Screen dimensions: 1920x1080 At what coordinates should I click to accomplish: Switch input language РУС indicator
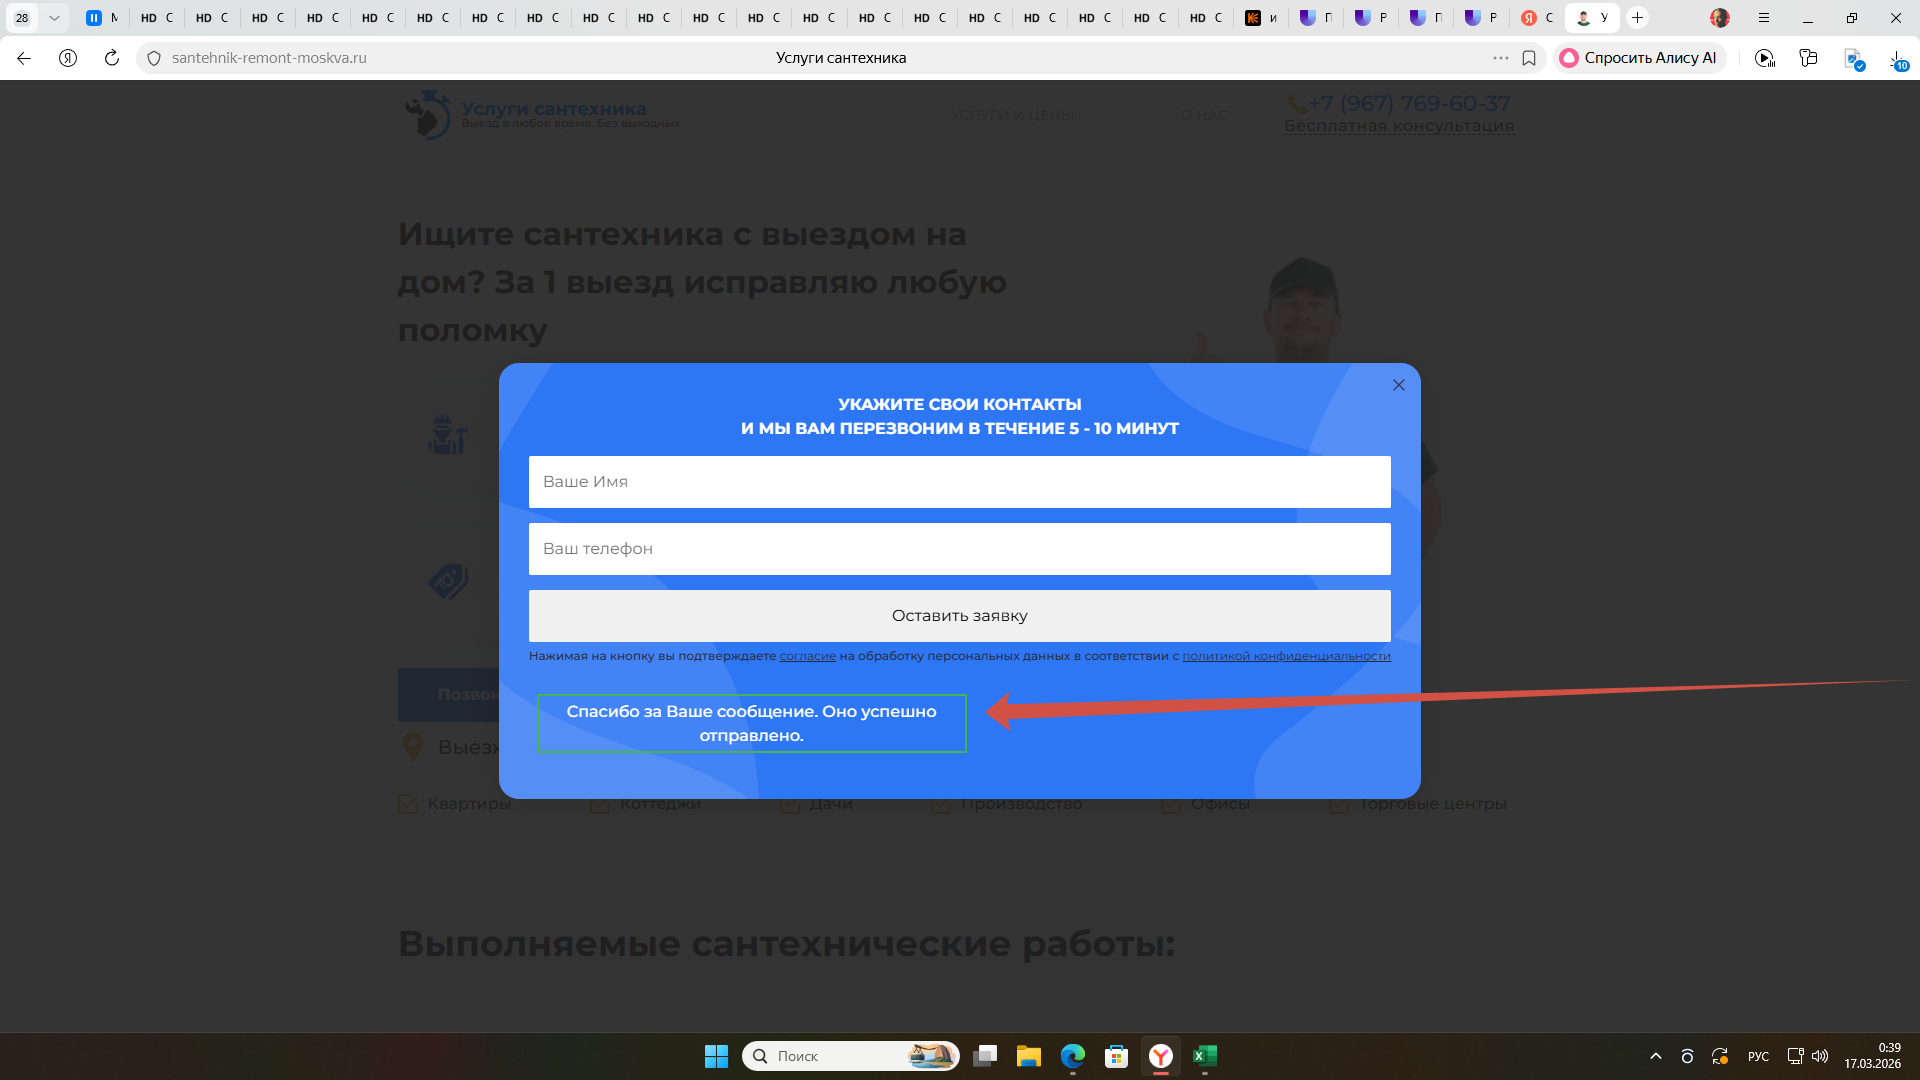point(1758,1056)
